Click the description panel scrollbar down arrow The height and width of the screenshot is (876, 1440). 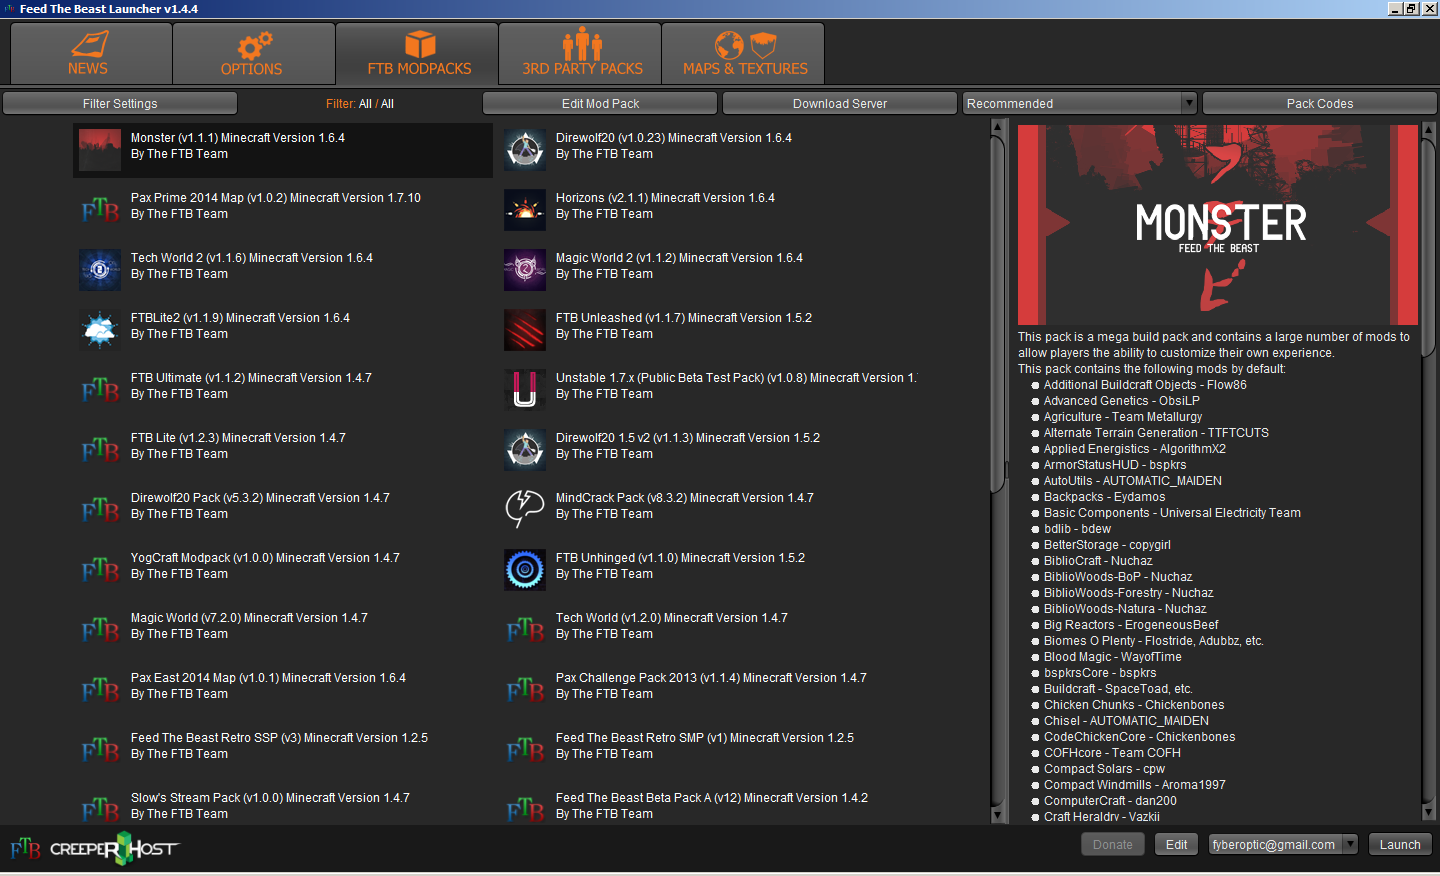[1428, 812]
